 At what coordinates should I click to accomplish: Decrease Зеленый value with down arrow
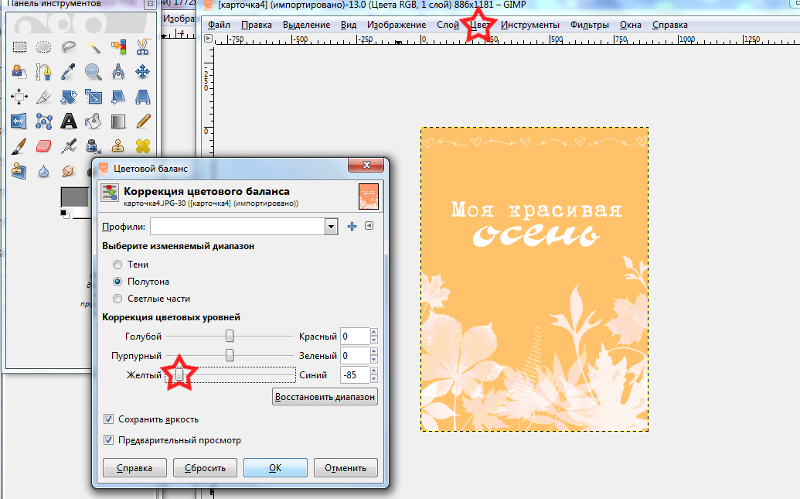374,360
